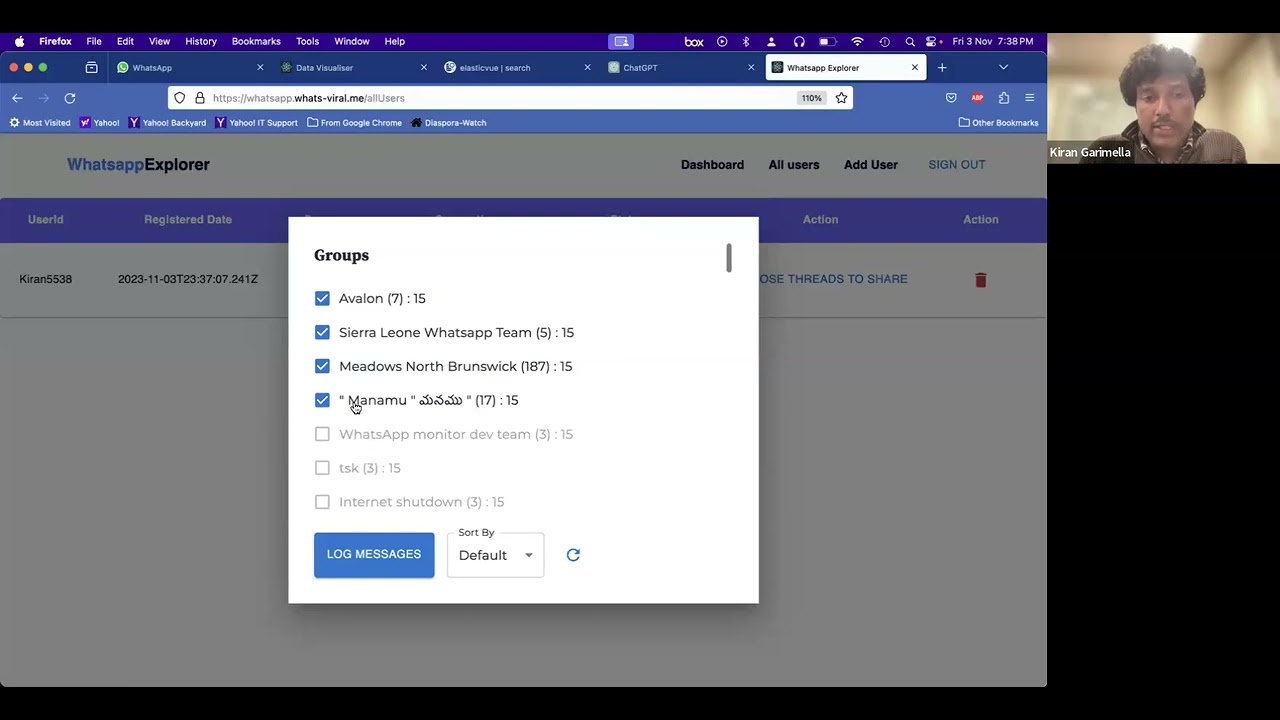Image resolution: width=1280 pixels, height=720 pixels.
Task: Open the From Google Chrome bookmarks folder
Action: [354, 123]
